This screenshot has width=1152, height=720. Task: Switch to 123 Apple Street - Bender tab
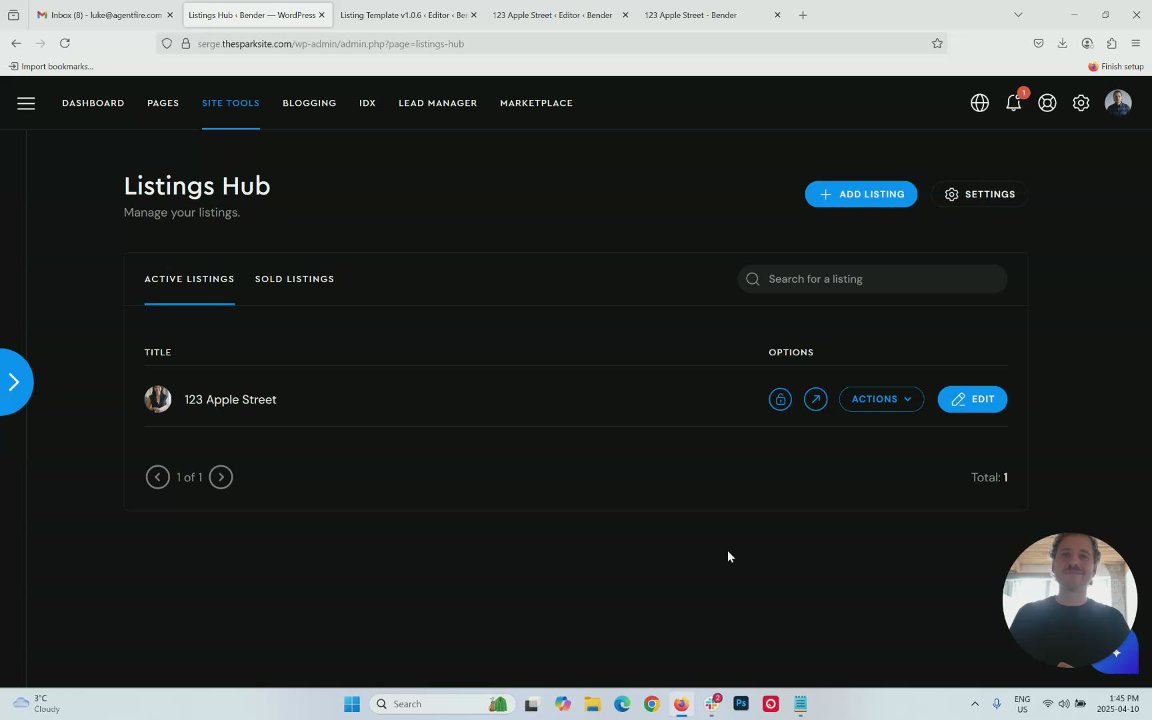click(x=712, y=15)
